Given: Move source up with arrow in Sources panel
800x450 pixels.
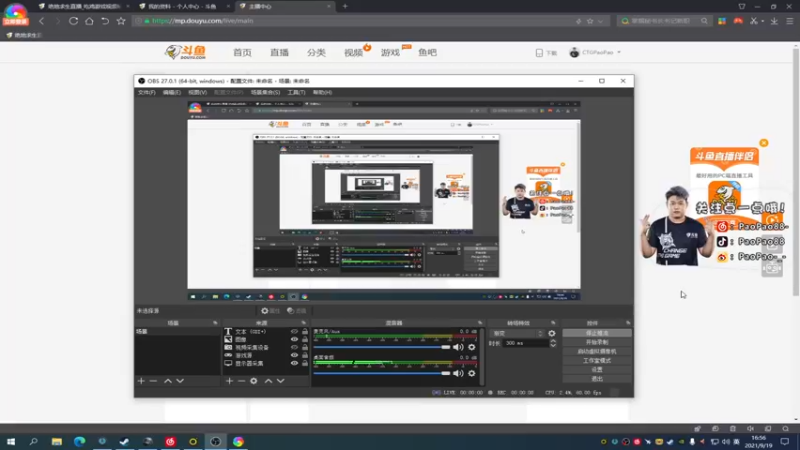Looking at the screenshot, I should tap(268, 381).
